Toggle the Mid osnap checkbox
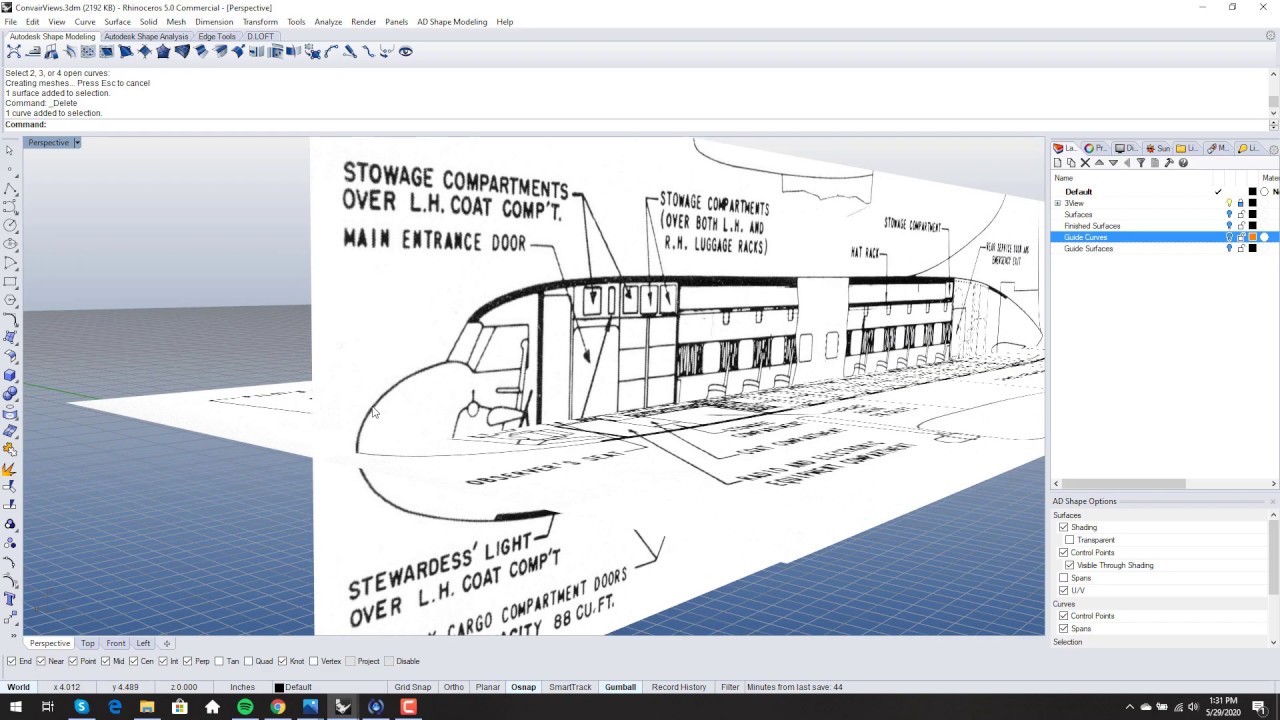The image size is (1280, 720). click(x=106, y=661)
